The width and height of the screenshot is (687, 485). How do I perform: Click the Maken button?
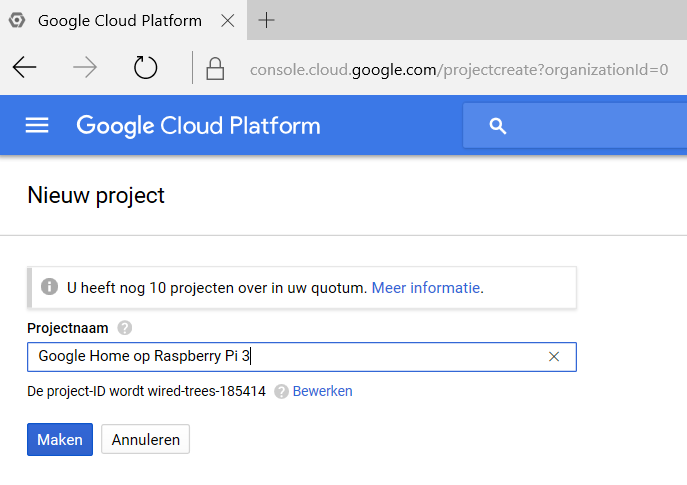click(60, 439)
